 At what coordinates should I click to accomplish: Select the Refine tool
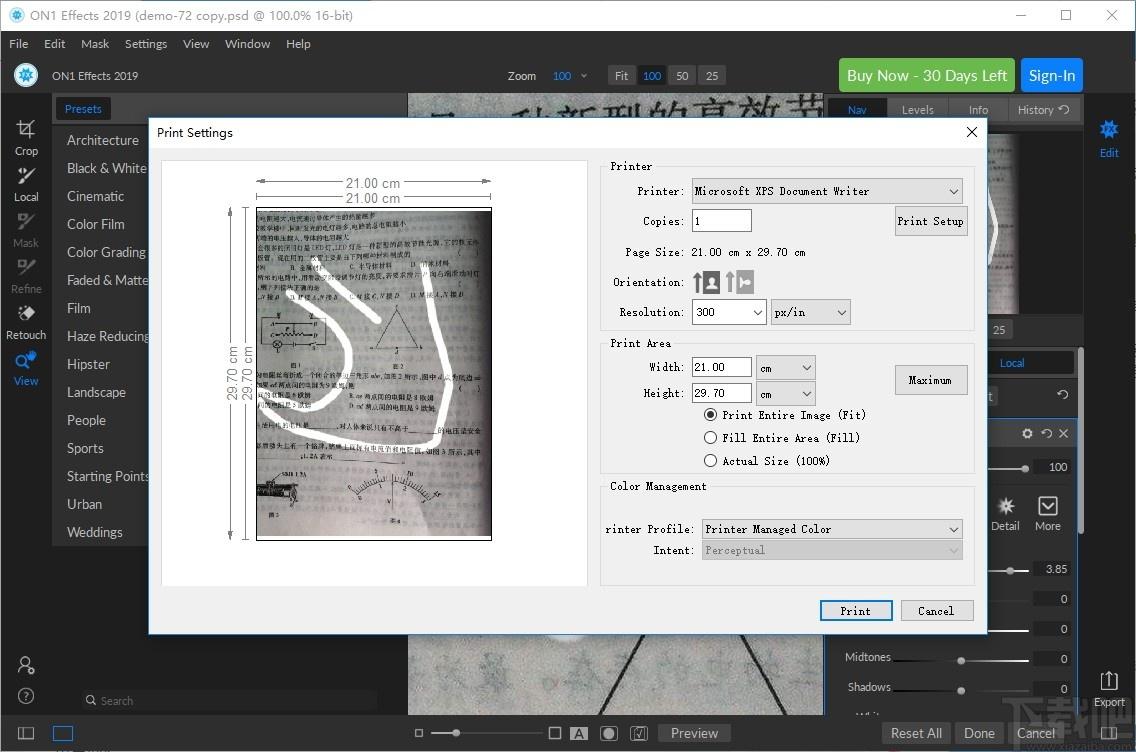pos(26,276)
